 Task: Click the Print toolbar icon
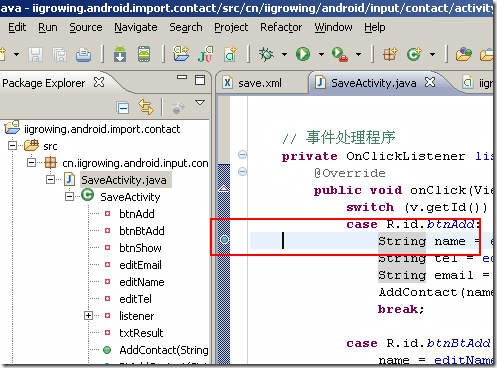click(83, 54)
